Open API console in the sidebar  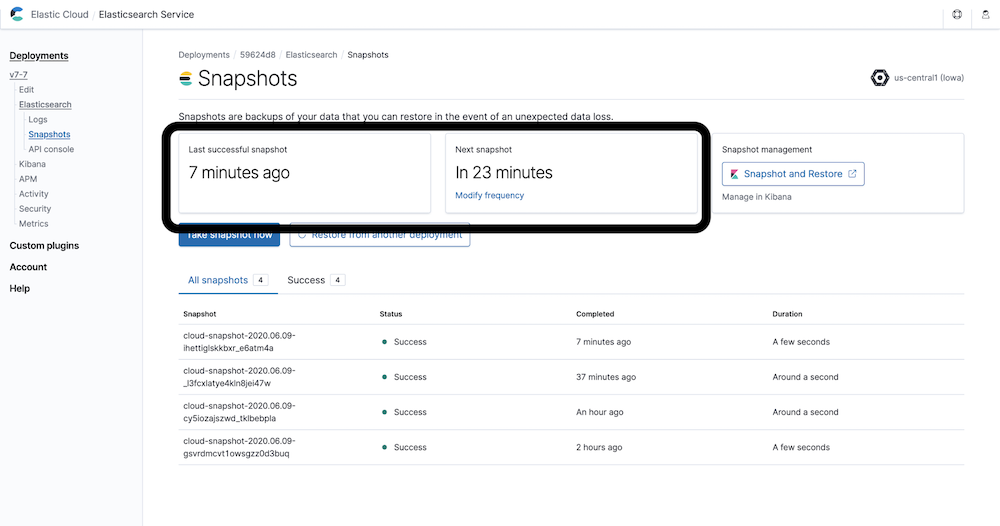pyautogui.click(x=51, y=149)
